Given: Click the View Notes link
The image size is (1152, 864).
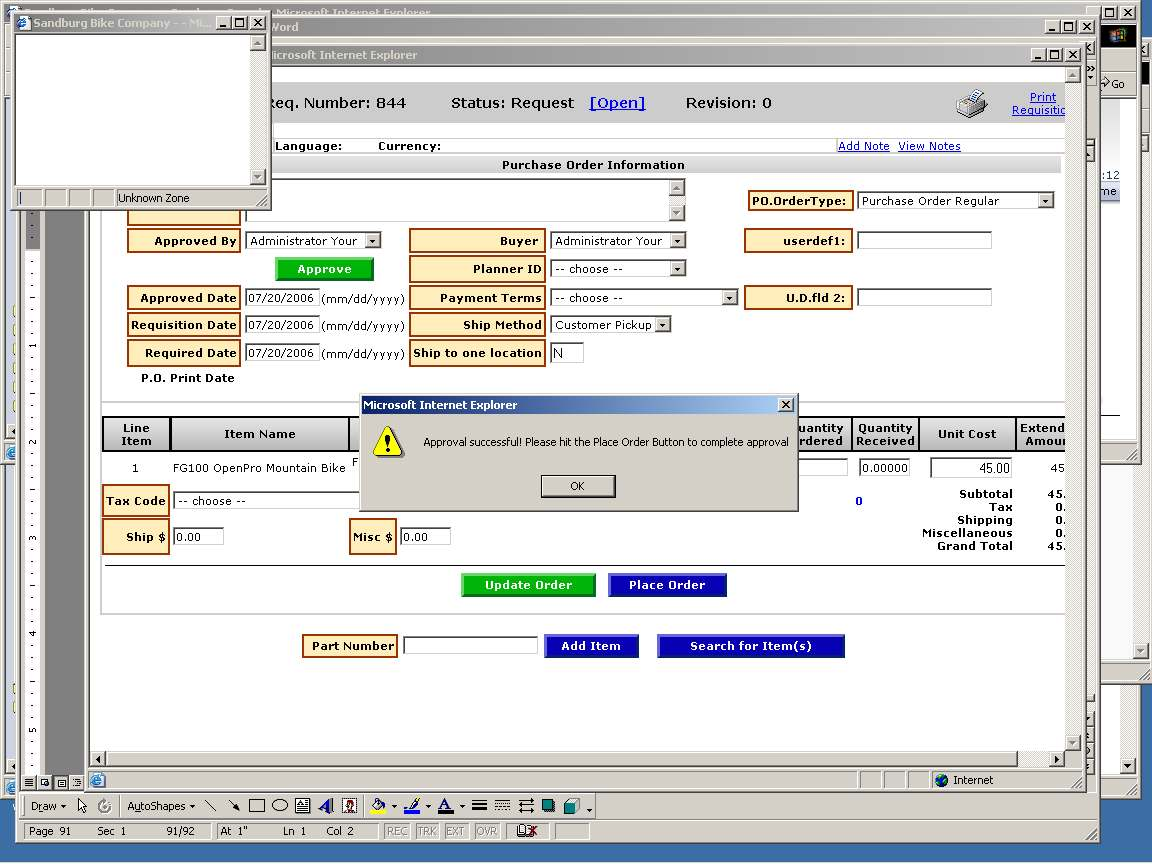Looking at the screenshot, I should [x=929, y=146].
